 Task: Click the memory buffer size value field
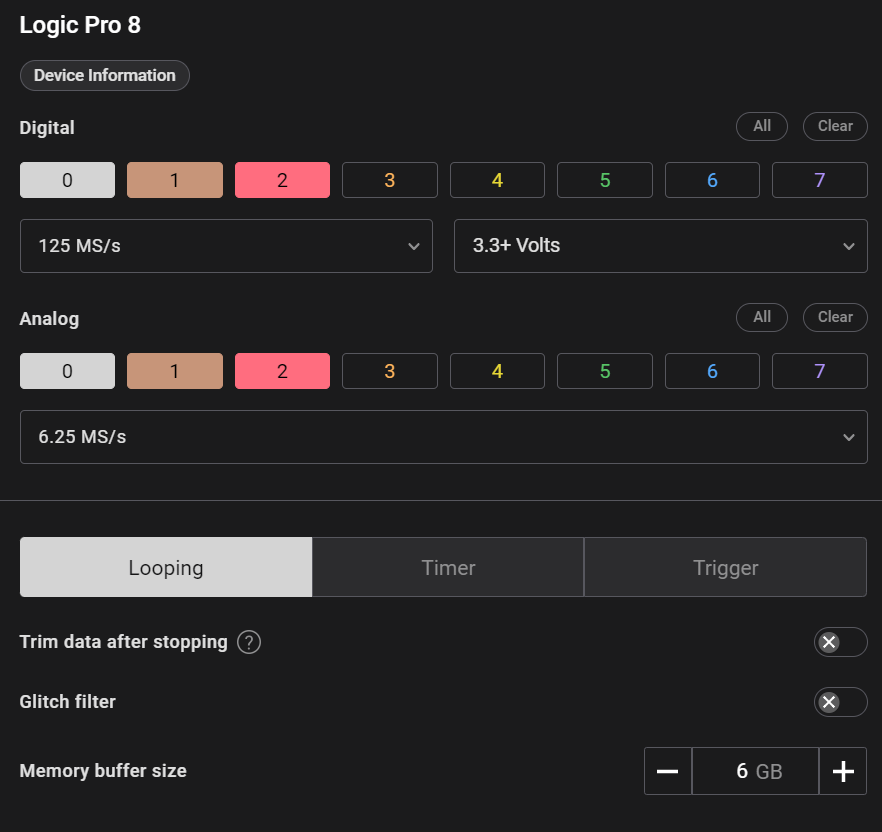pos(755,771)
